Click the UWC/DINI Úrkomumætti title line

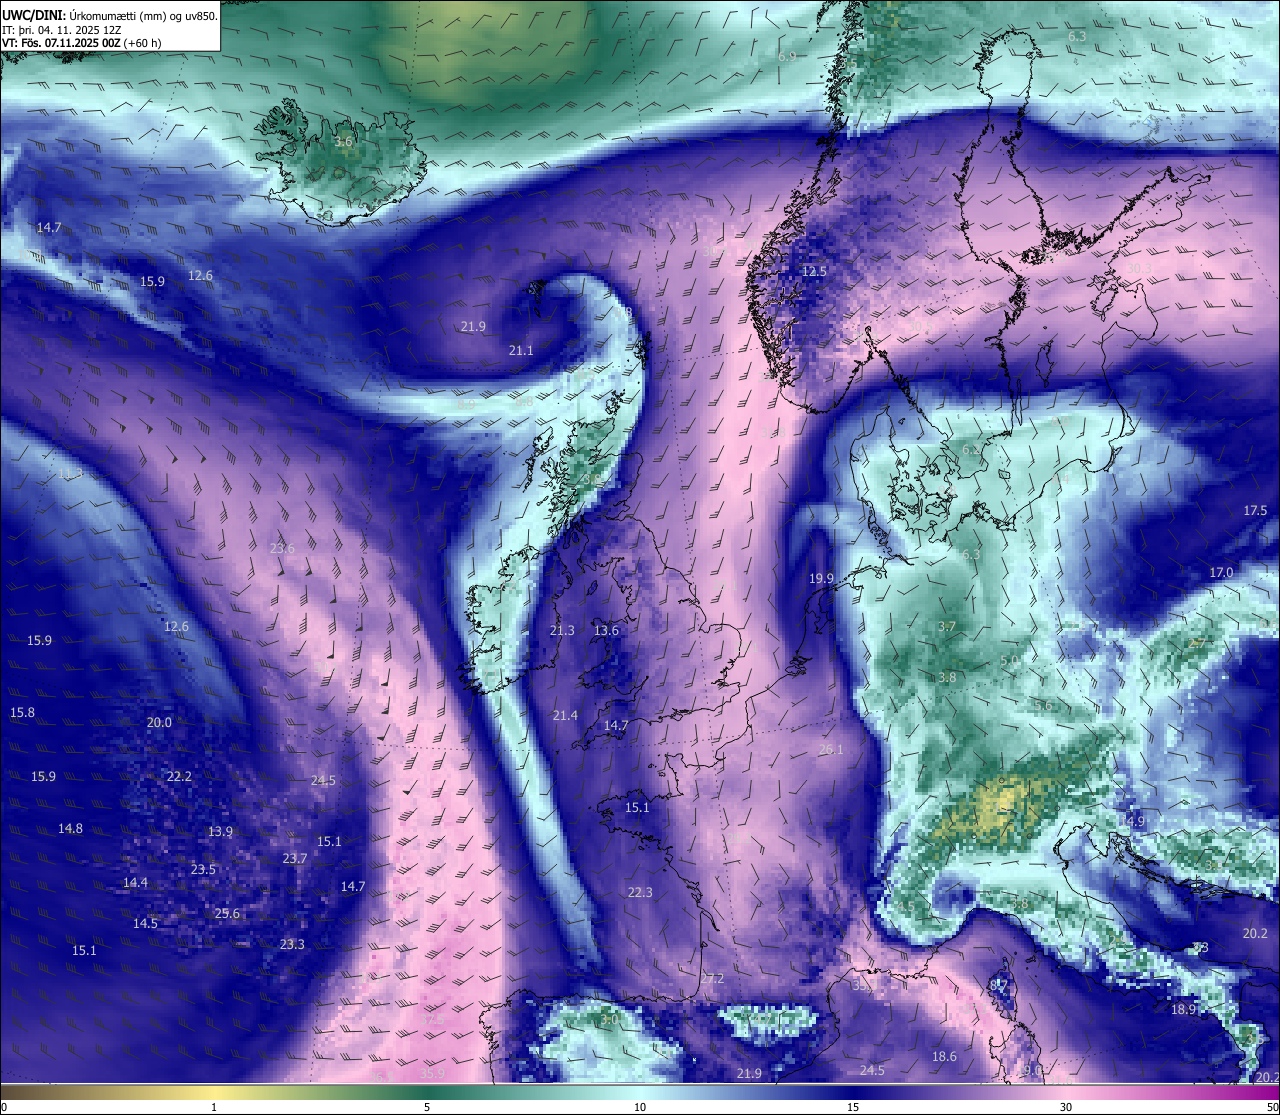pyautogui.click(x=110, y=16)
